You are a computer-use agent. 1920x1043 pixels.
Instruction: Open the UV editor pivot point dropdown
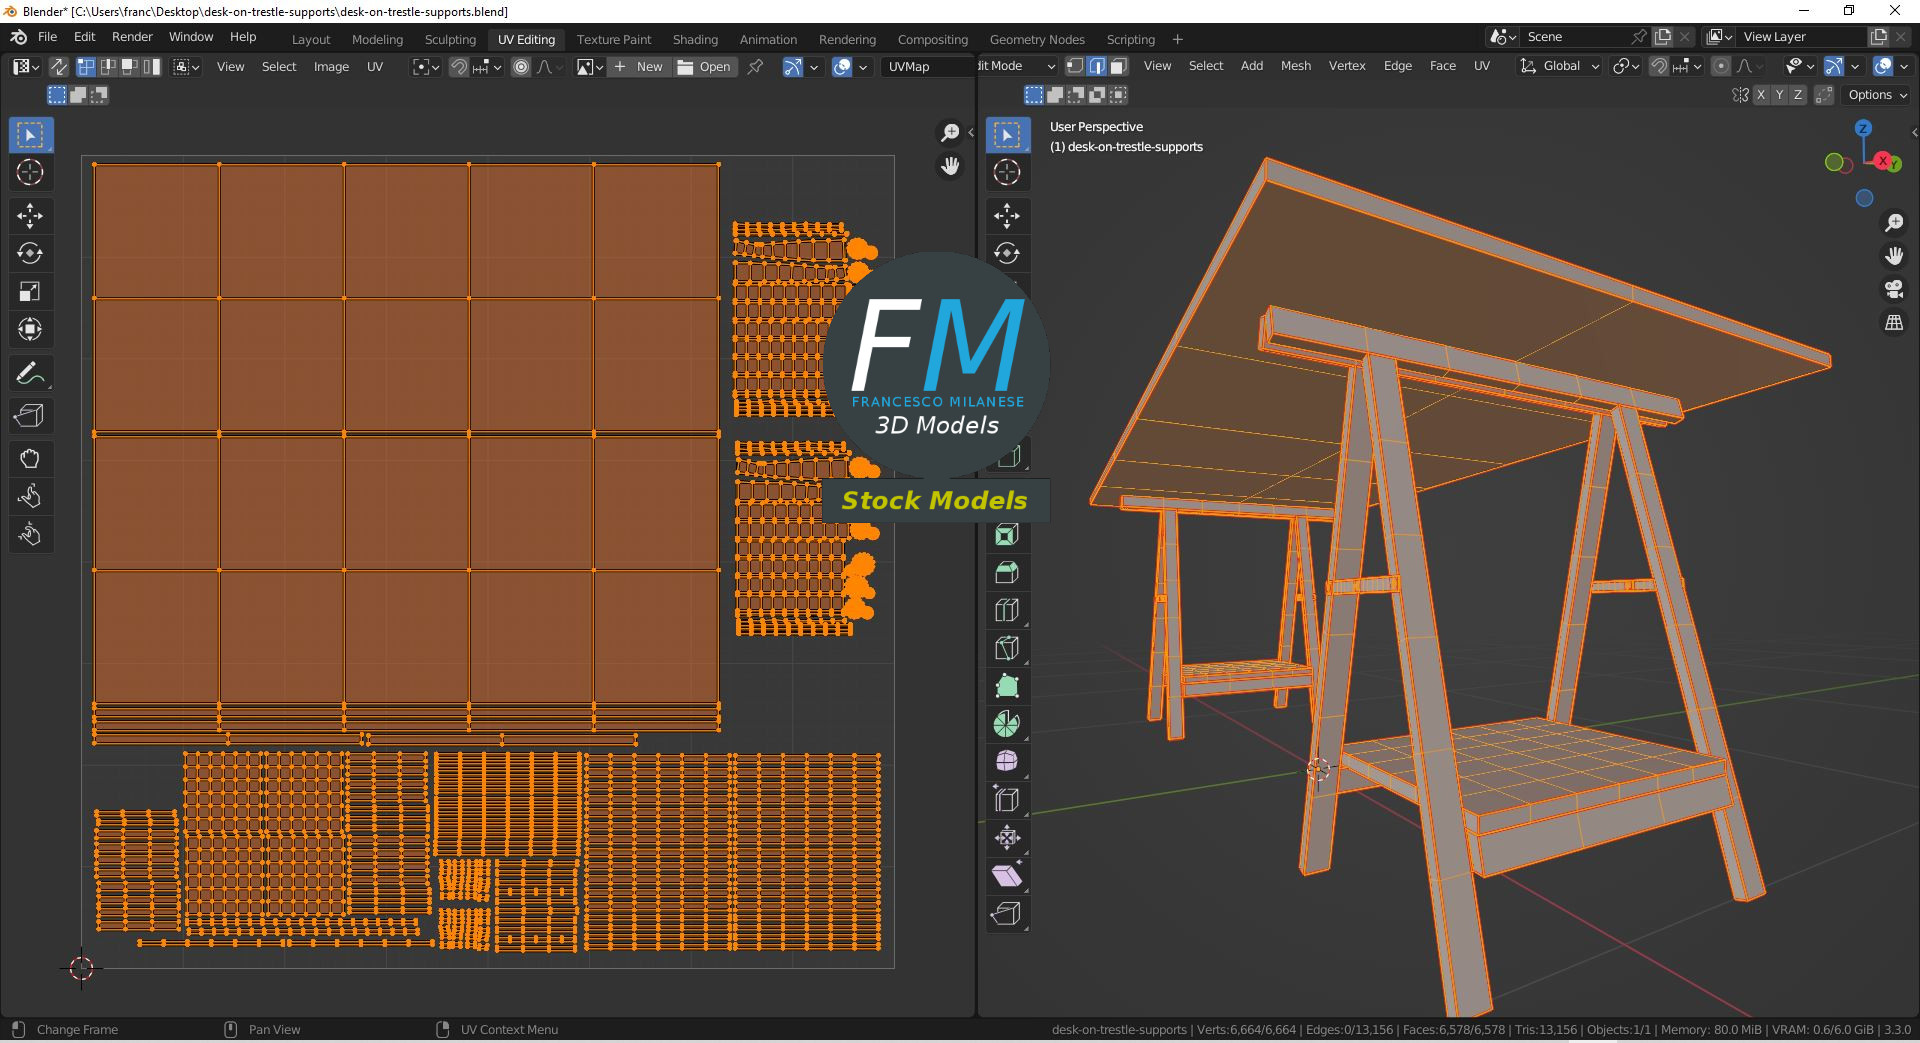pos(426,67)
